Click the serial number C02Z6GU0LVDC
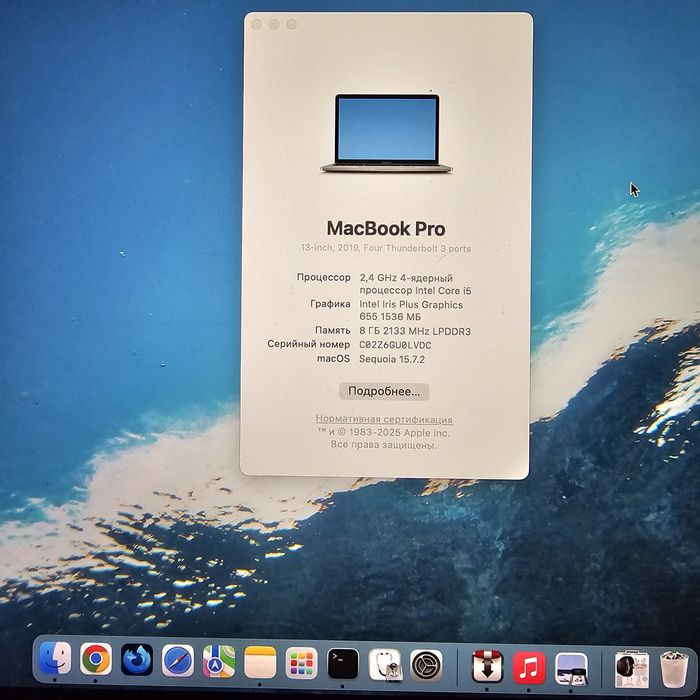The image size is (700, 700). point(396,345)
